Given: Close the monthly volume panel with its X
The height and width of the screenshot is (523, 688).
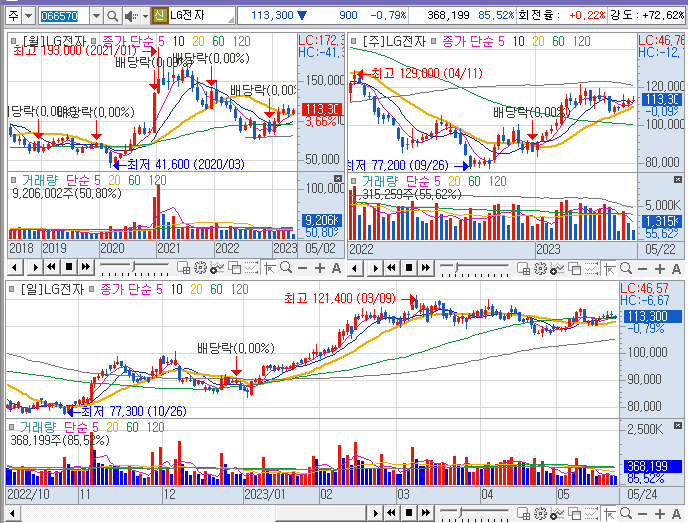Looking at the screenshot, I should 337,179.
